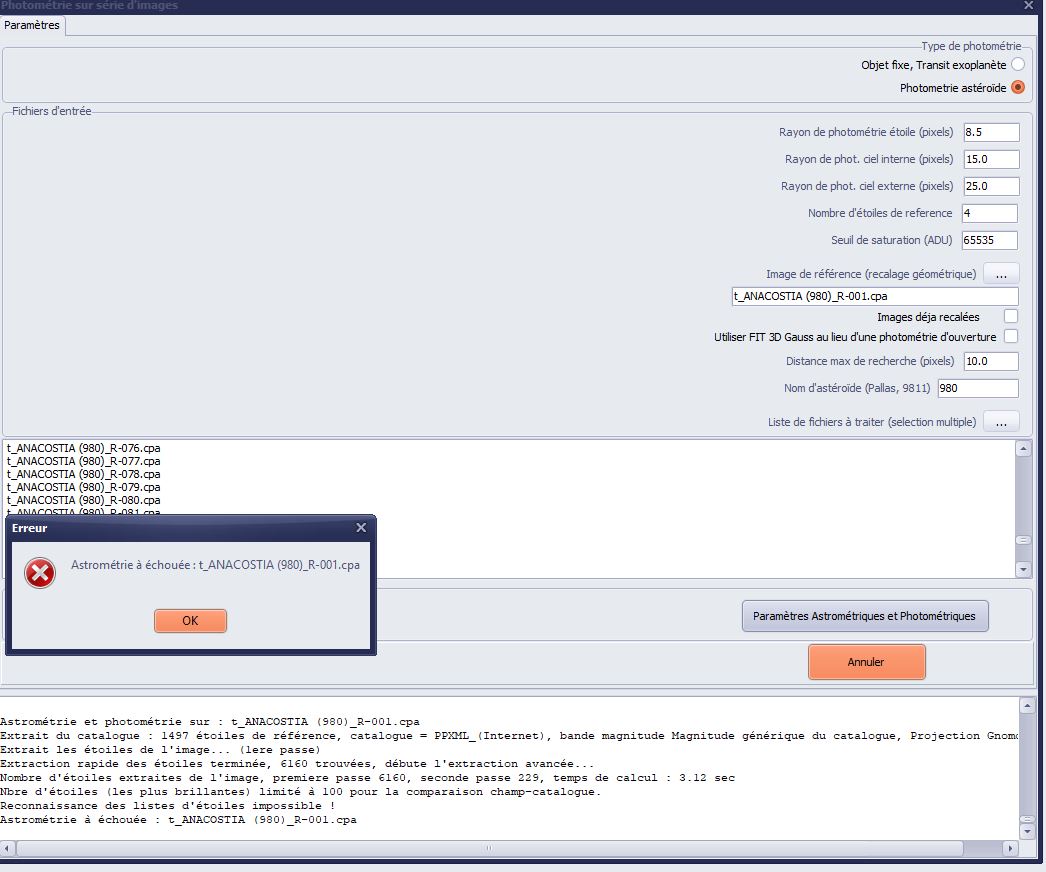Edit Rayon de phot. ciel interne value
This screenshot has height=872, width=1046.
click(990, 159)
